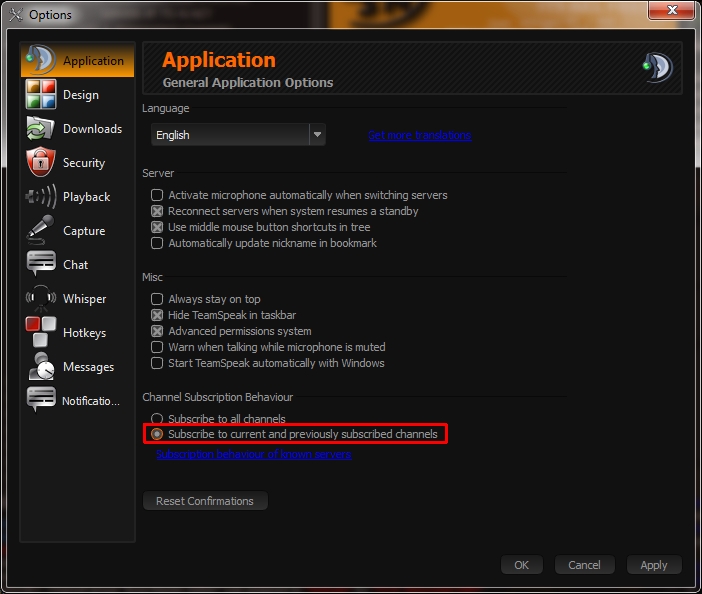Confirm with the OK button
Screen dimensions: 702x594
[522, 565]
